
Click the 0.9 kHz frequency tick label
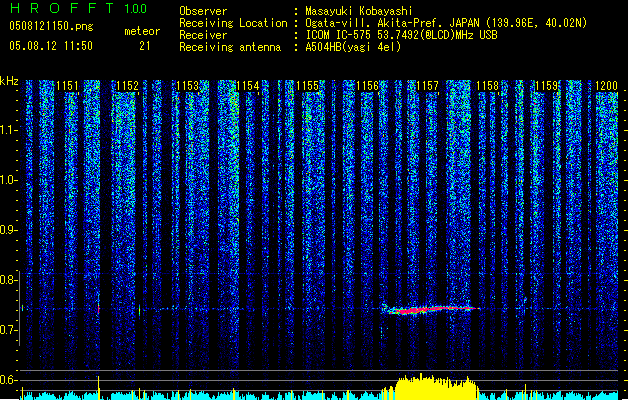pyautogui.click(x=8, y=230)
